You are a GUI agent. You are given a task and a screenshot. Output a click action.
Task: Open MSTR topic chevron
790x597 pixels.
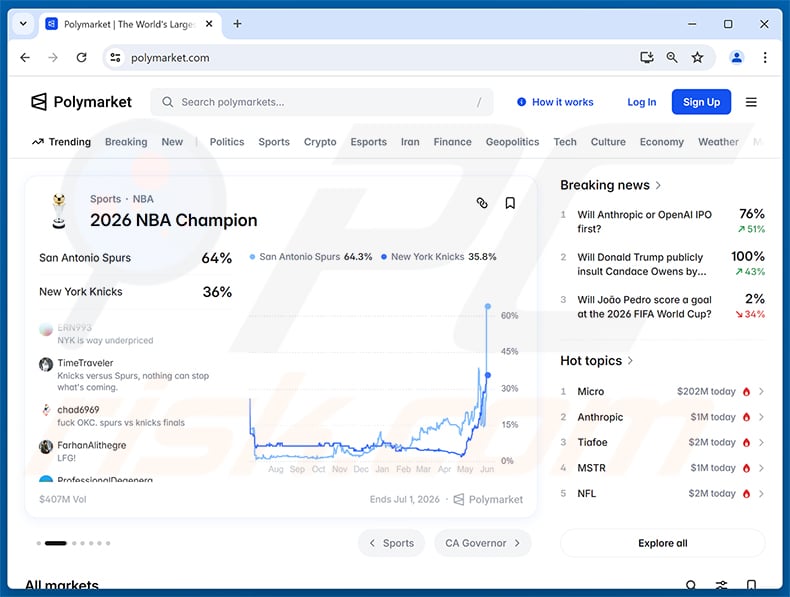[761, 468]
